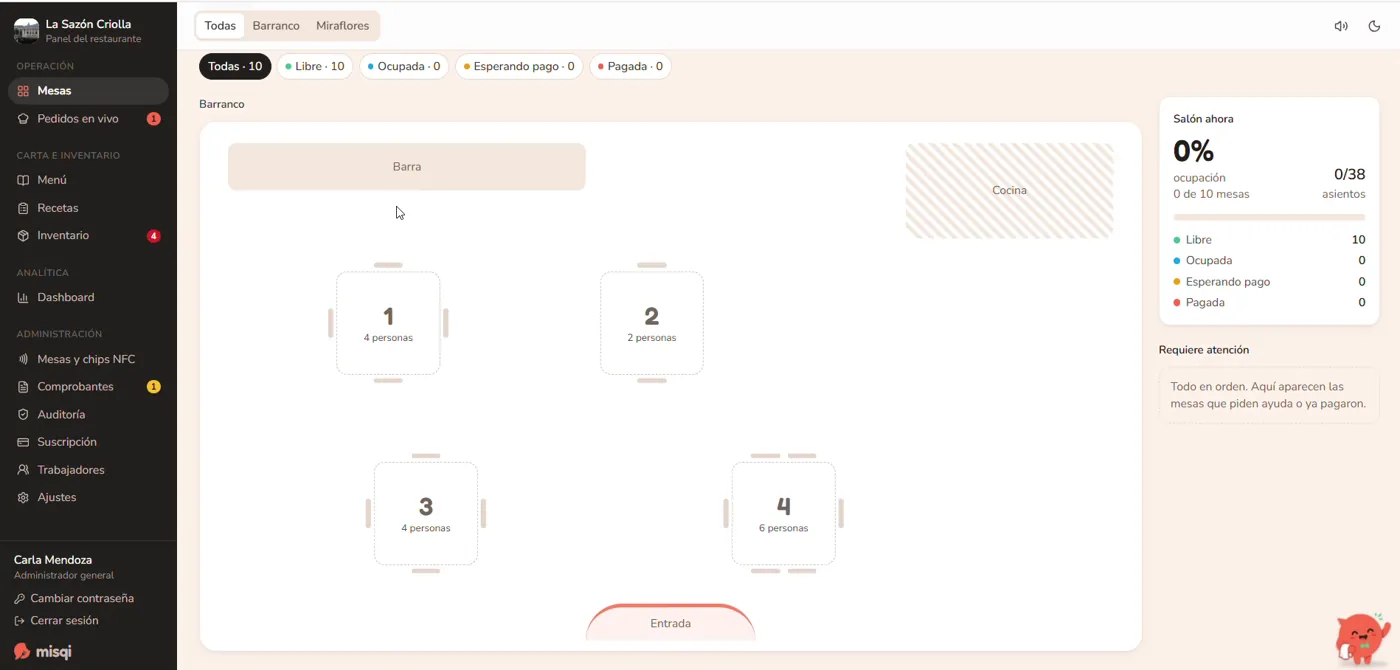Toggle the sound notification speaker icon
The width and height of the screenshot is (1400, 670).
tap(1341, 26)
